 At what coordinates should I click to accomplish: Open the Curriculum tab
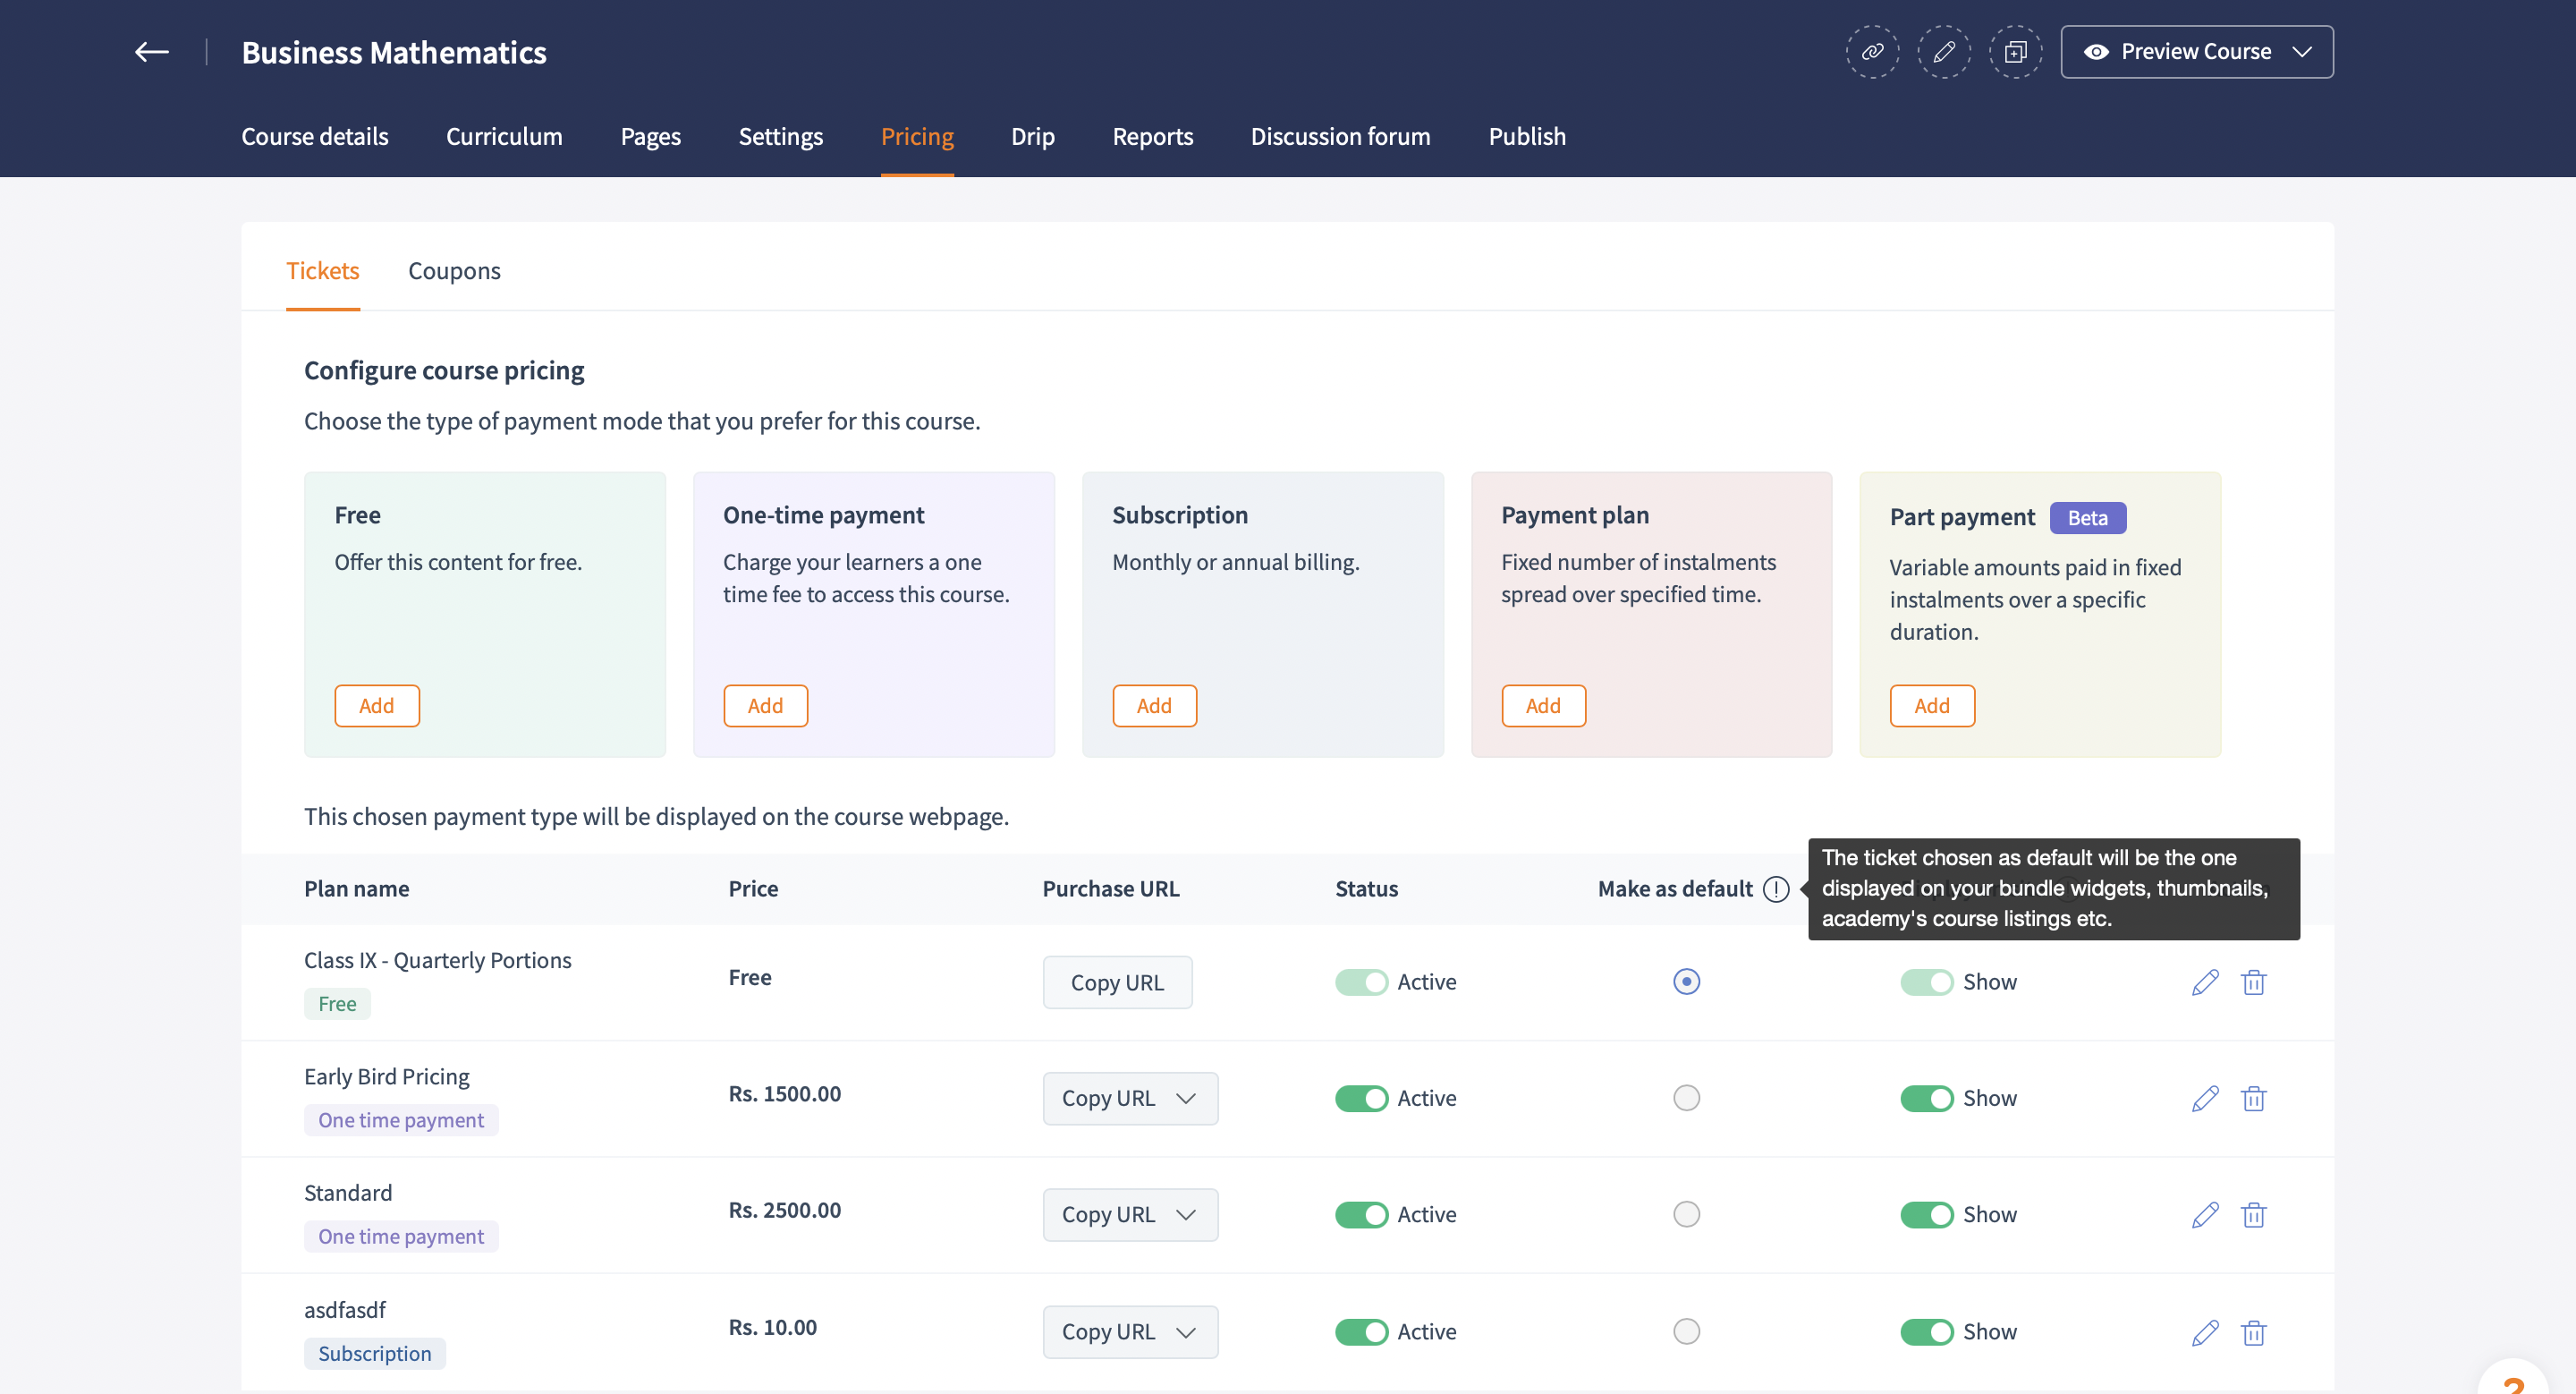point(504,137)
